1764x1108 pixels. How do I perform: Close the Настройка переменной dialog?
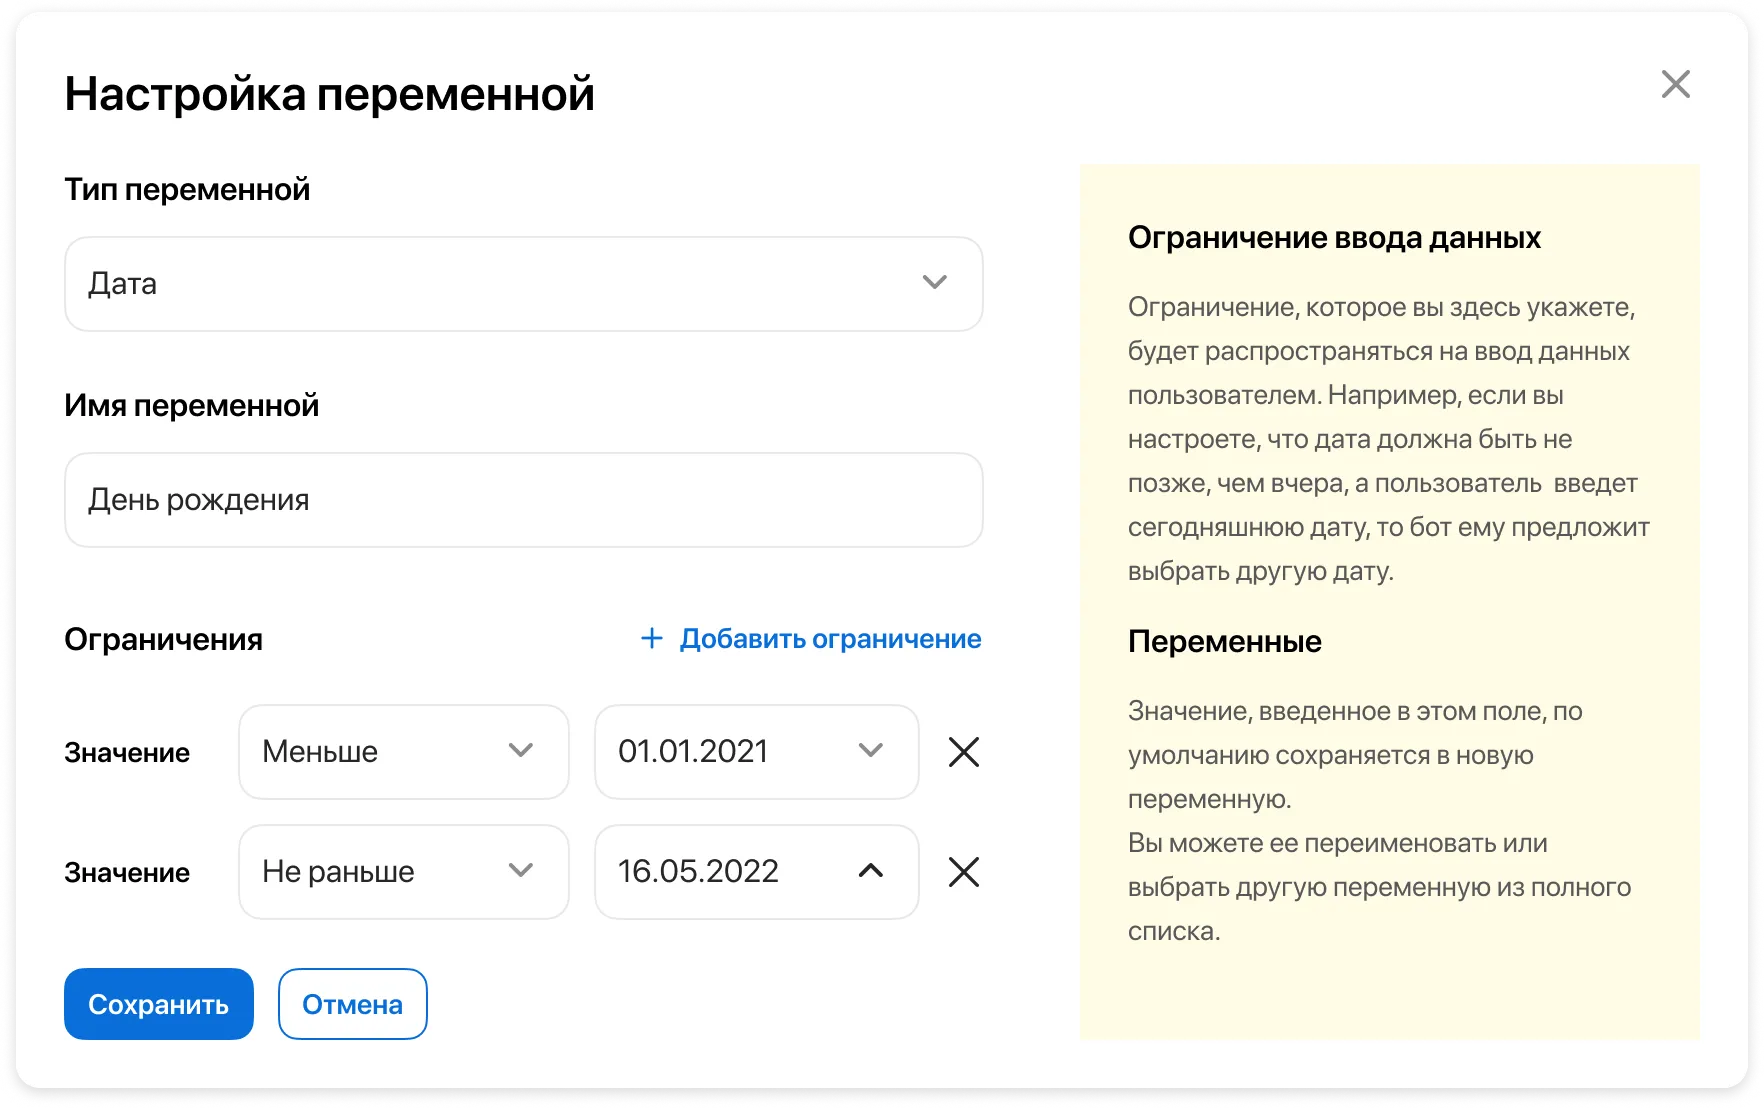pos(1675,84)
